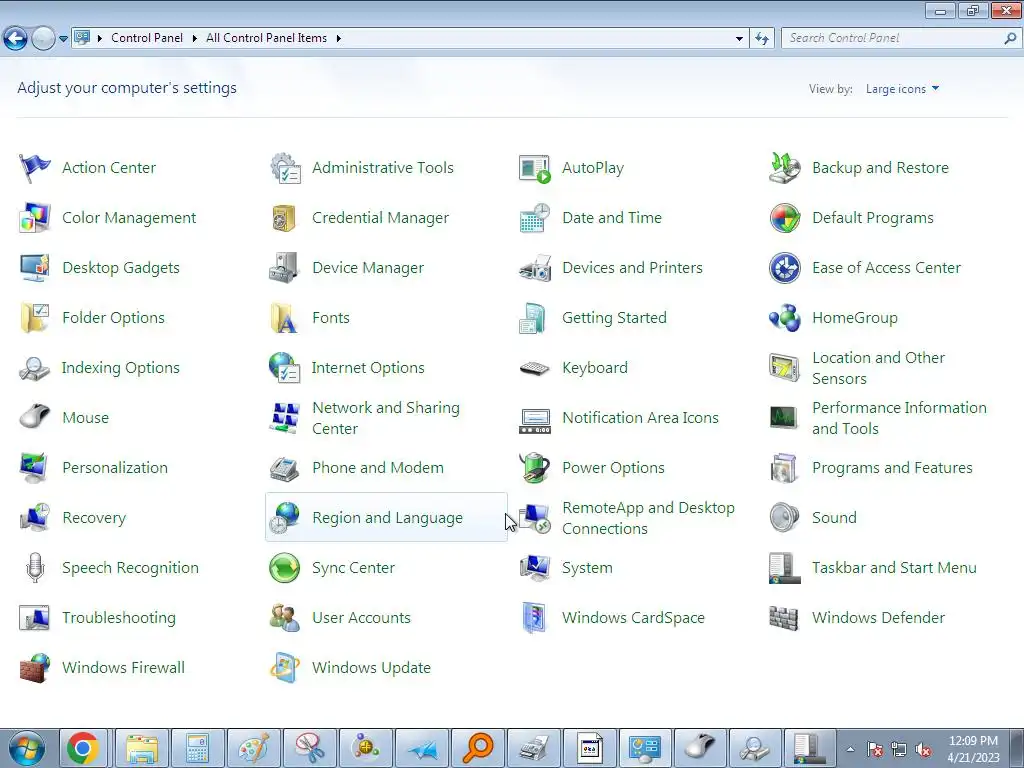Screen dimensions: 1024x768
Task: Open the Devices and Printers icon
Action: pos(534,268)
